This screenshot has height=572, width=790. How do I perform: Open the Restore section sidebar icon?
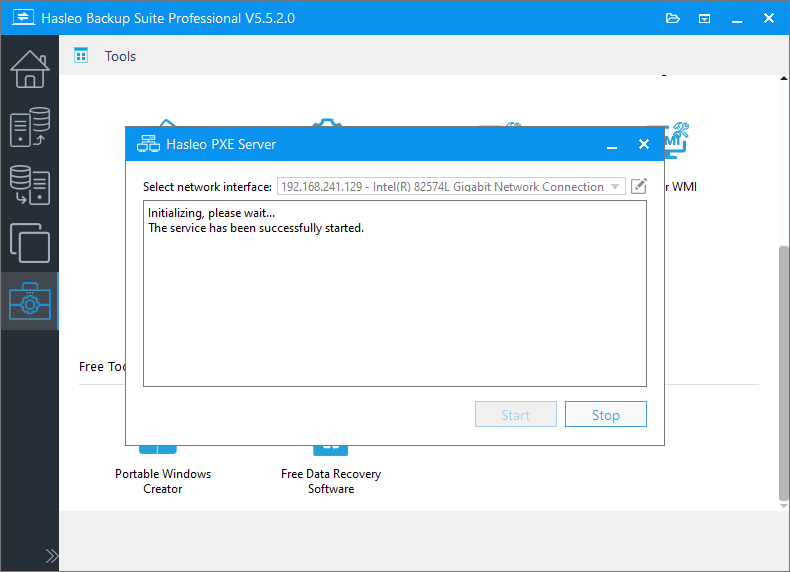(30, 185)
